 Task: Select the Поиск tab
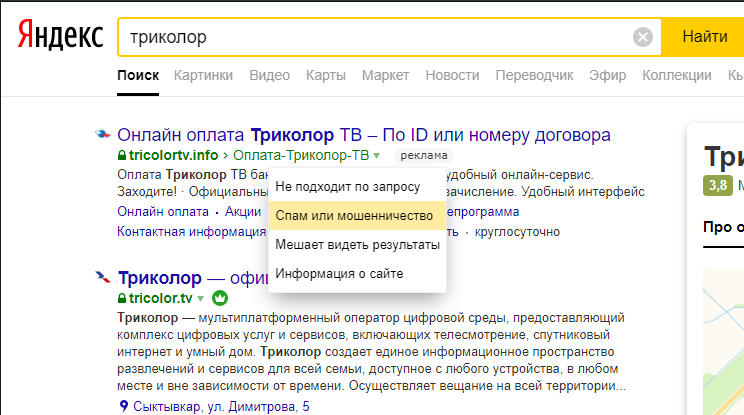138,75
